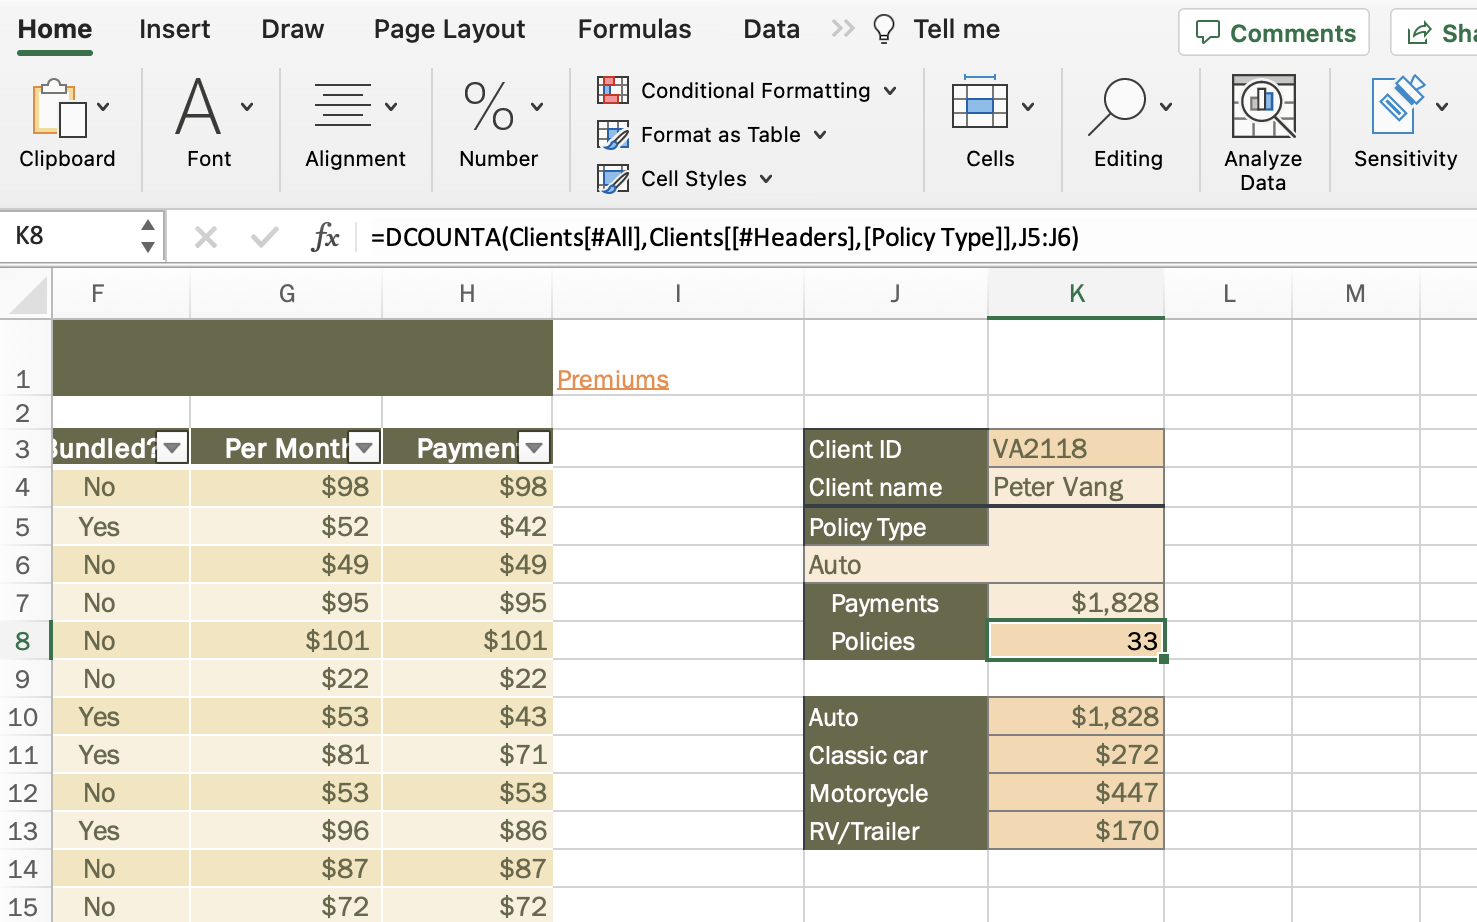Expand the Cell Styles arrow
The width and height of the screenshot is (1477, 922).
(766, 179)
